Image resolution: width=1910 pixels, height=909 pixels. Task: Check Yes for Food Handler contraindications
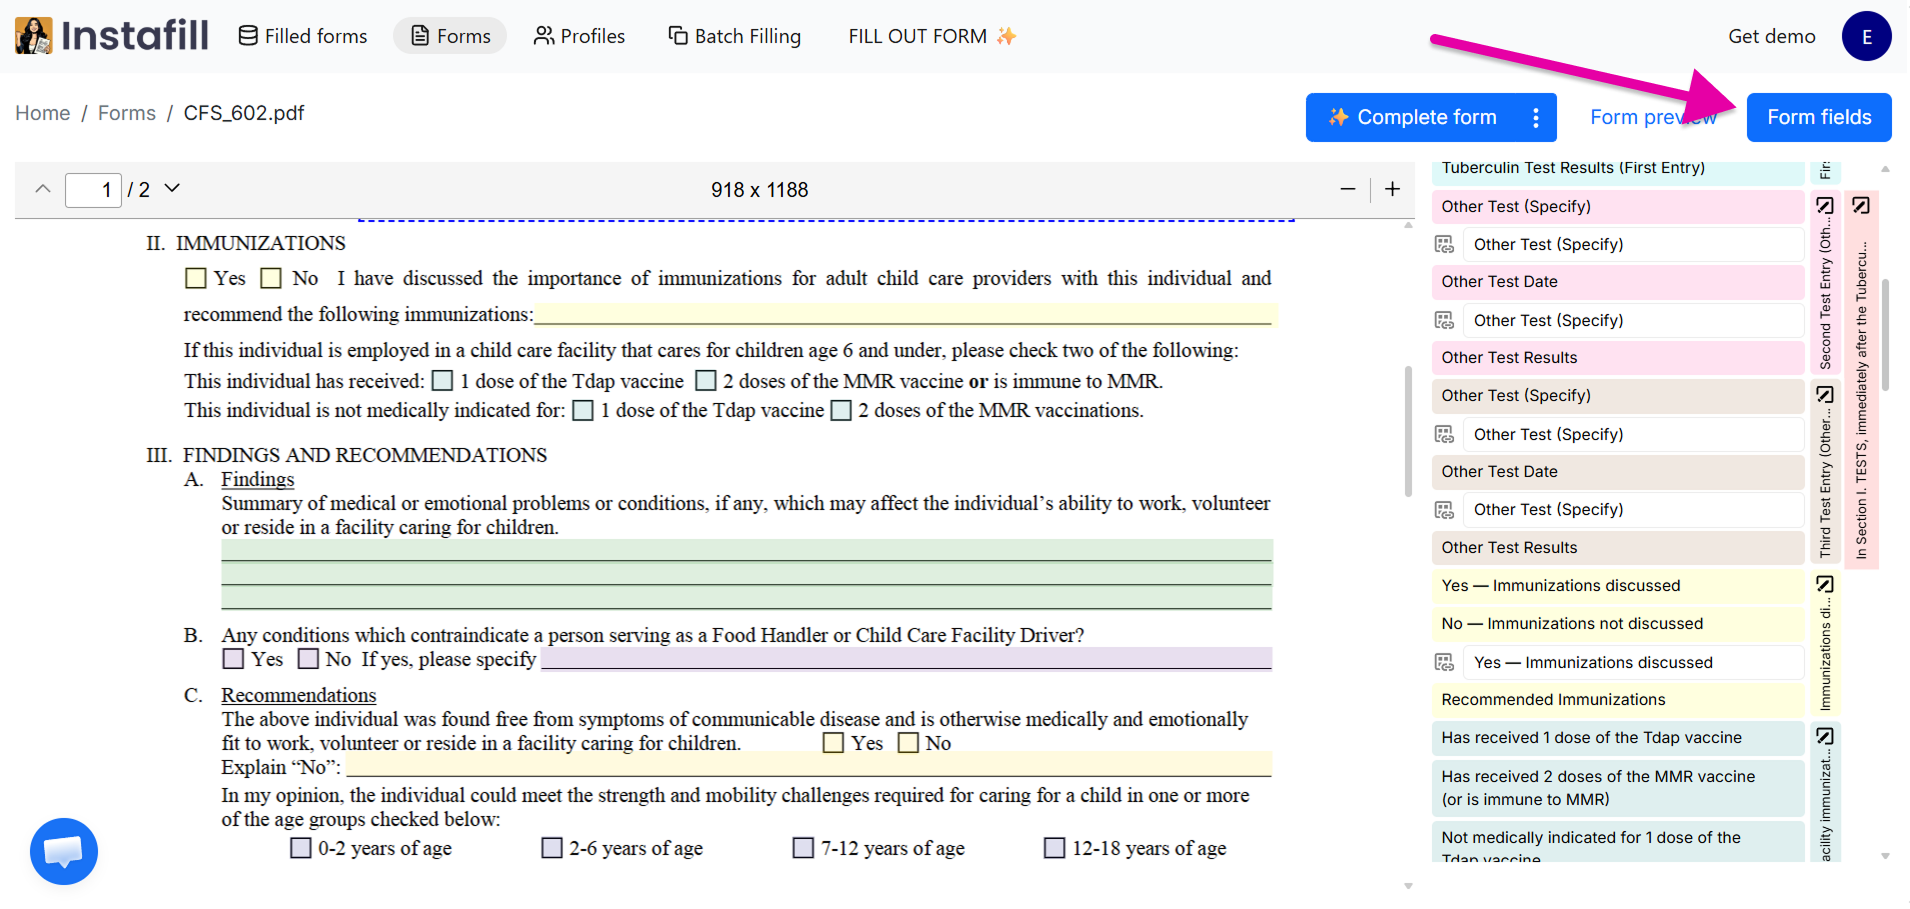coord(233,659)
